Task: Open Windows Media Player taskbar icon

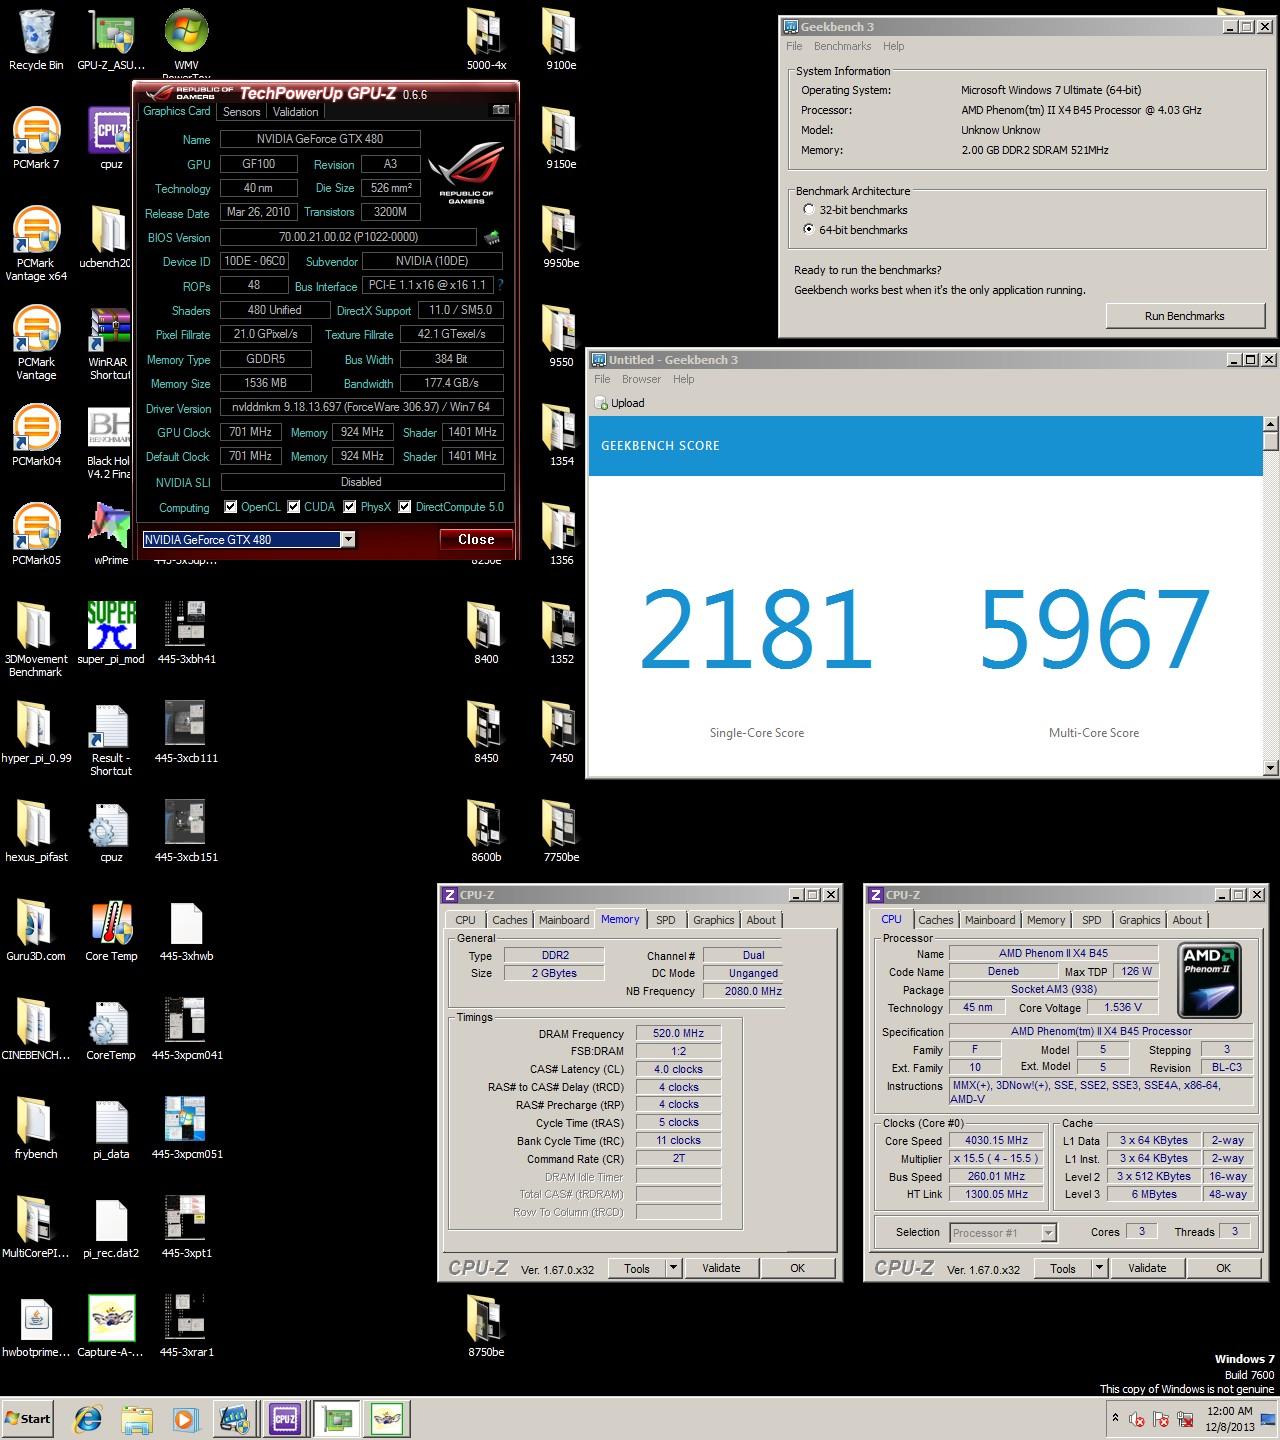Action: (x=185, y=1418)
